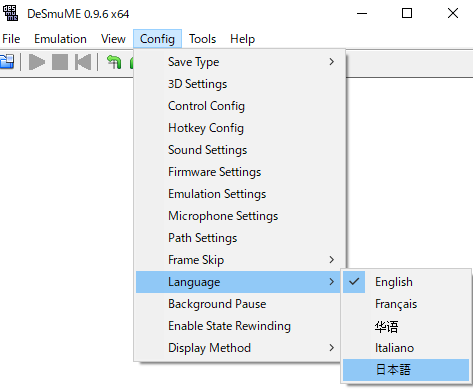Open Hotkey Config
The width and height of the screenshot is (473, 392).
click(239, 128)
